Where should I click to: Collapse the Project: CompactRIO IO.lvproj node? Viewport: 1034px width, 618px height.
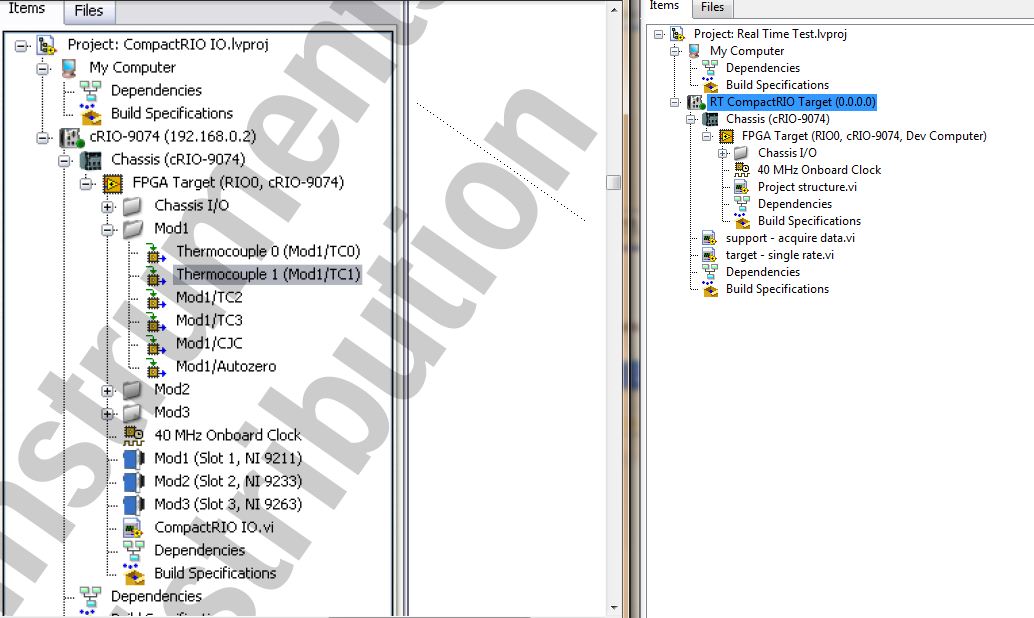tap(21, 46)
